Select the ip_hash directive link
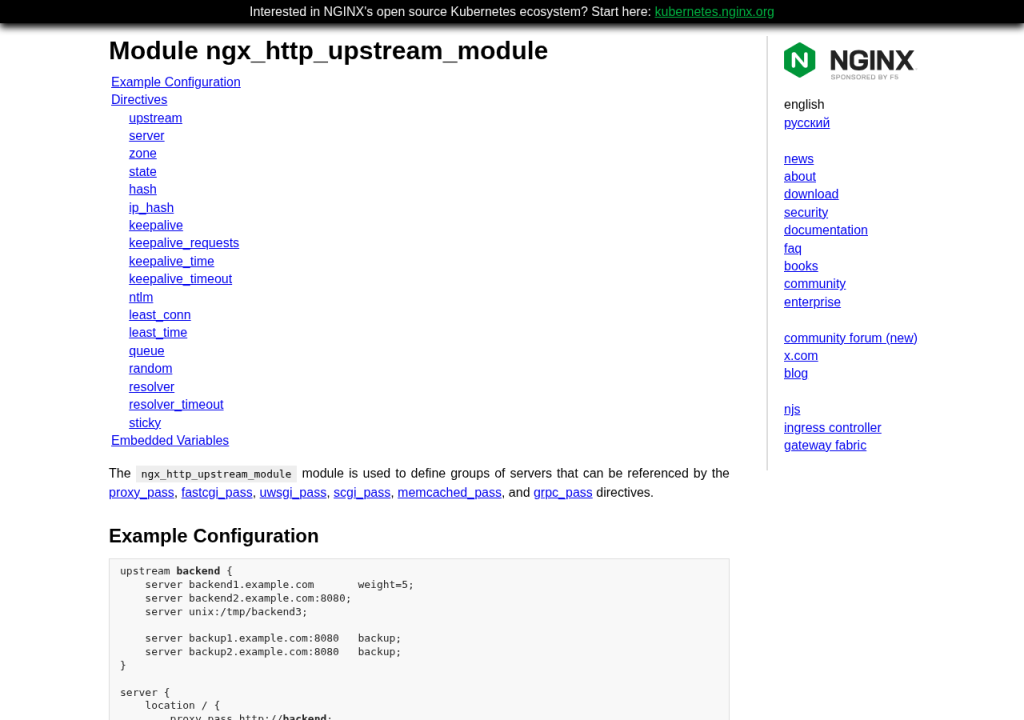Viewport: 1024px width, 720px height. [x=151, y=207]
